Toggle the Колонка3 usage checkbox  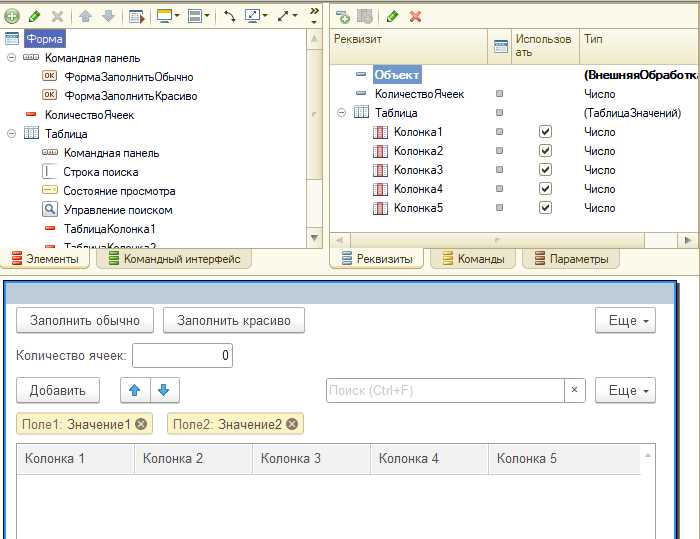[x=545, y=170]
